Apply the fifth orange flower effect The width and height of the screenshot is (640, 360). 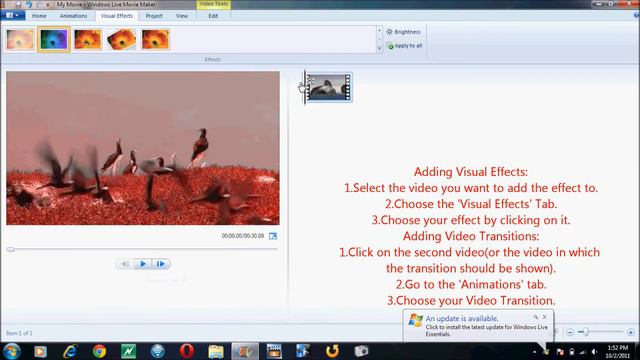pos(156,40)
